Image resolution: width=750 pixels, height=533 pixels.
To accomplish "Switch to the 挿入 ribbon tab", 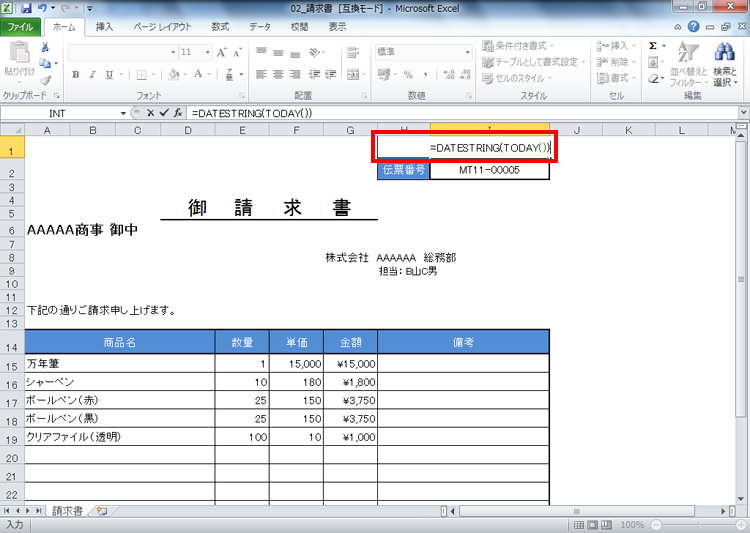I will [104, 27].
